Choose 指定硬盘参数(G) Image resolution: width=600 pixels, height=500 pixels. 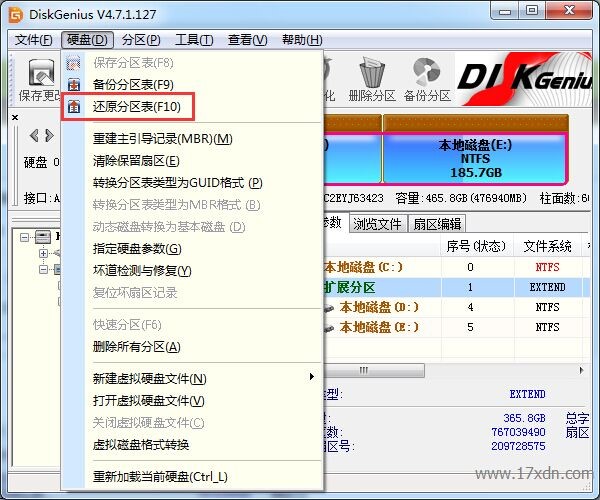click(192, 249)
